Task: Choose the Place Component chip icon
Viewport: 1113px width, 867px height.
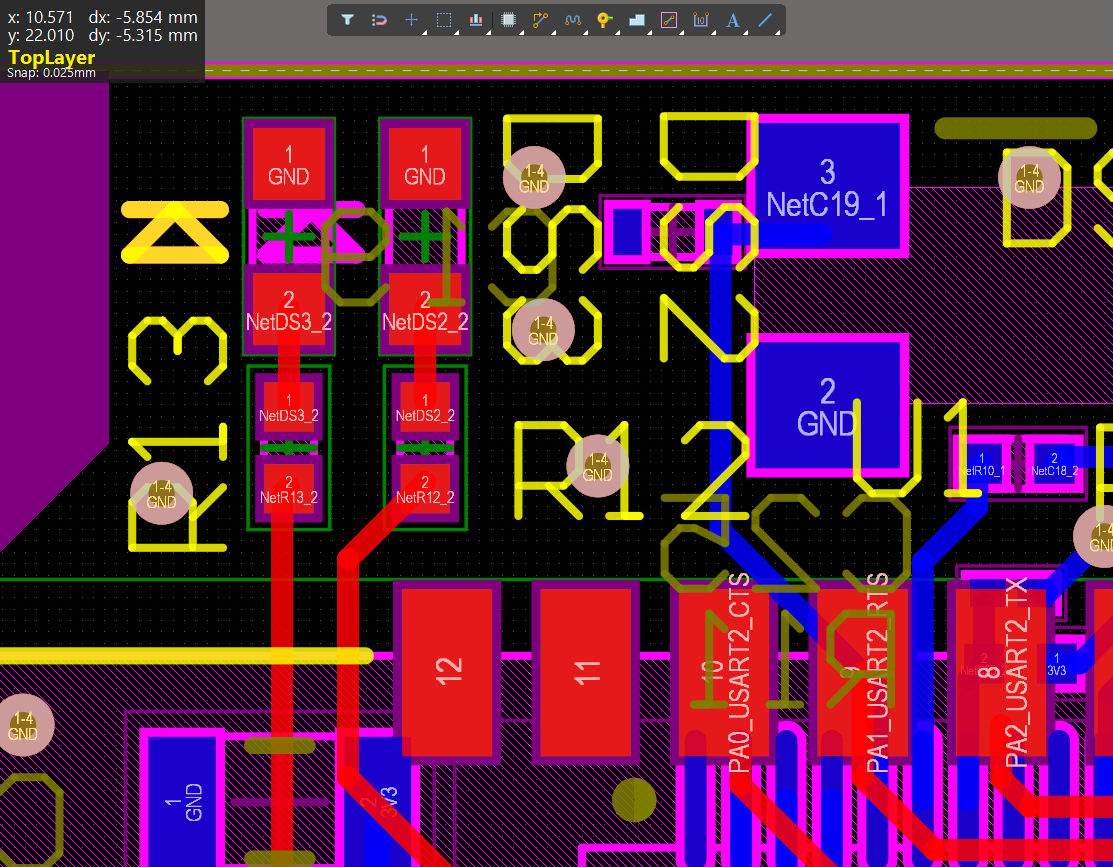Action: (508, 20)
